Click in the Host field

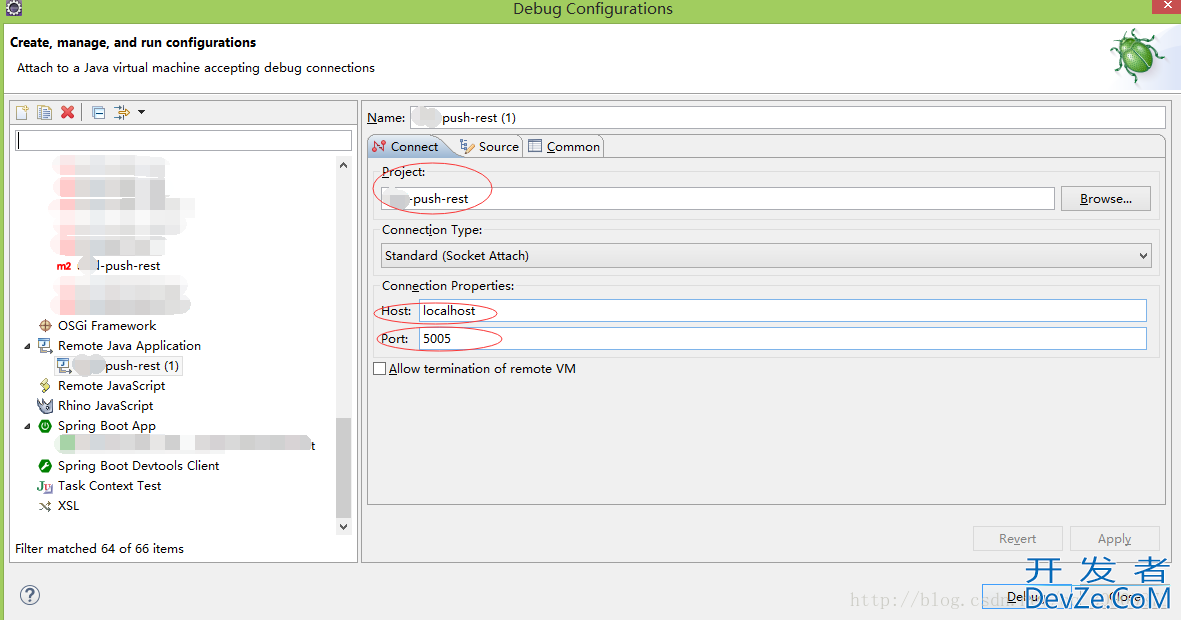[x=783, y=310]
